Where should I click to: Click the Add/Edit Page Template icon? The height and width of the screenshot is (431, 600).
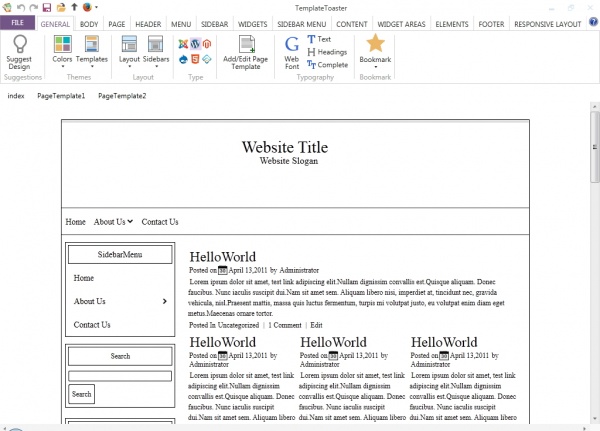coord(244,45)
